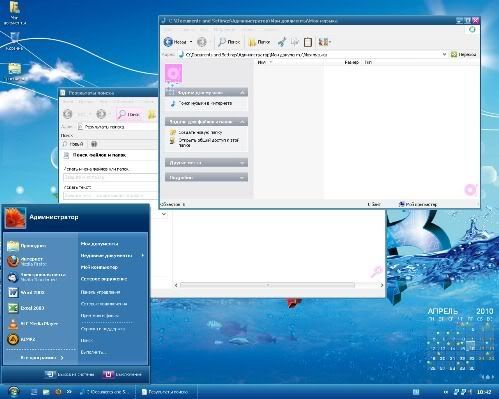Open My Documents (Мои документы) in Start menu

pos(99,244)
